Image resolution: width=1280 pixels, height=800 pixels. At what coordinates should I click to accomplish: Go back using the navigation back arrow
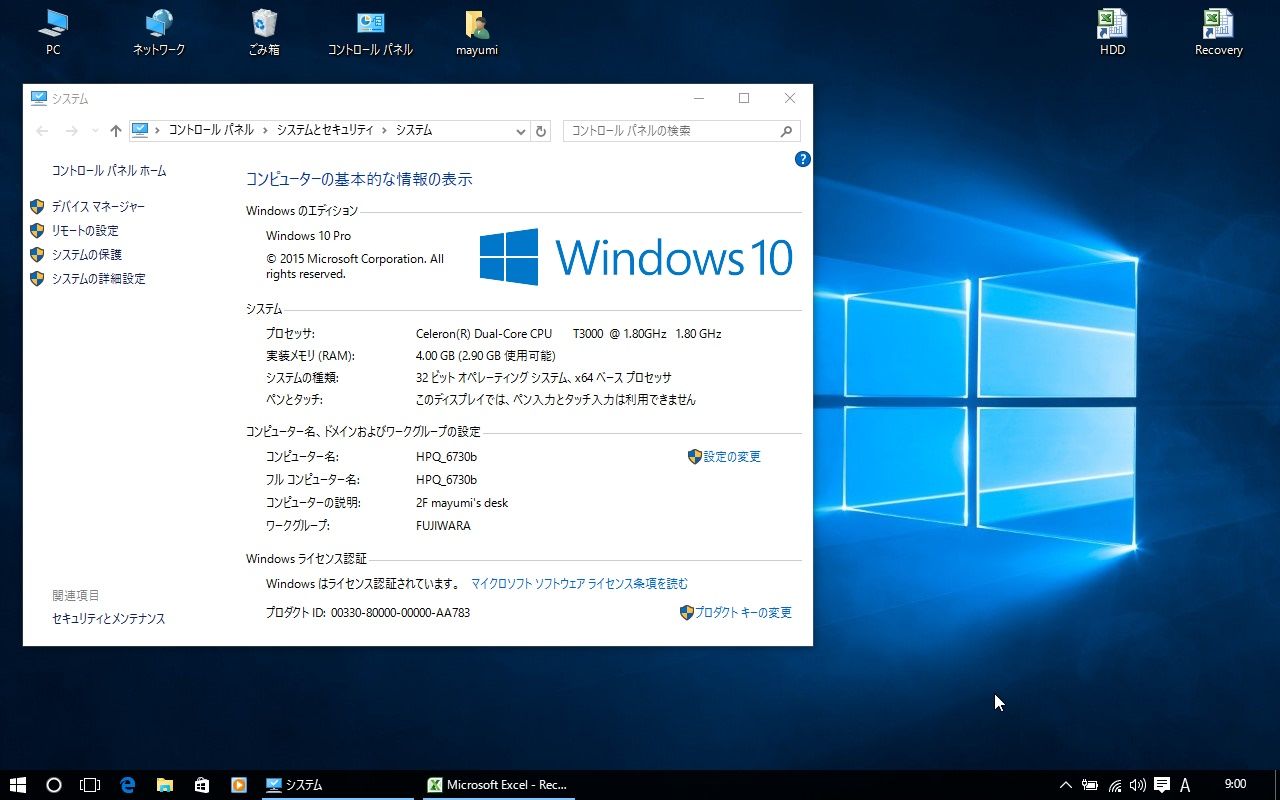coord(42,131)
